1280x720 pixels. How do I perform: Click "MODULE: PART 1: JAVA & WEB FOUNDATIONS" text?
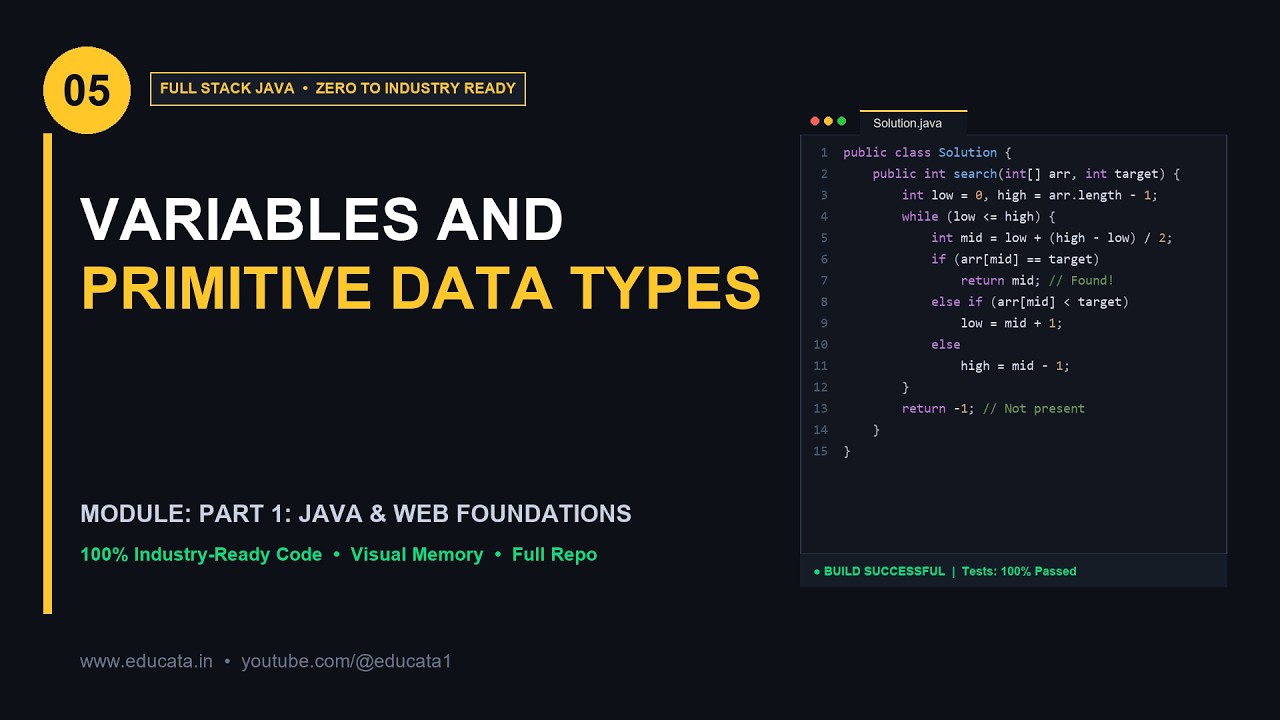[356, 514]
